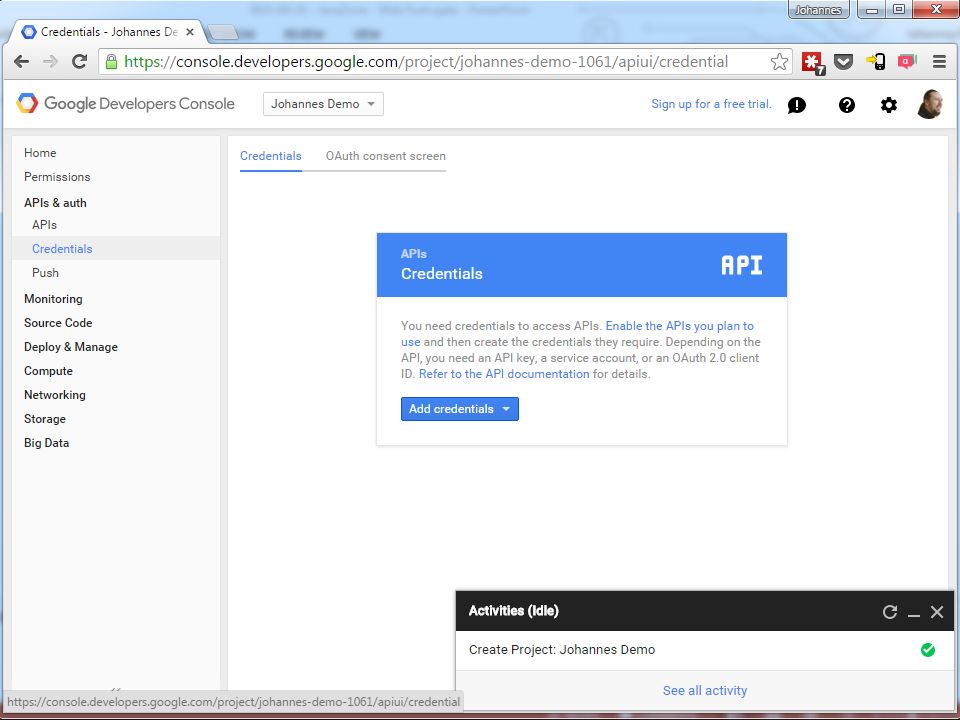The width and height of the screenshot is (960, 720).
Task: Open the help question mark icon
Action: tap(847, 105)
